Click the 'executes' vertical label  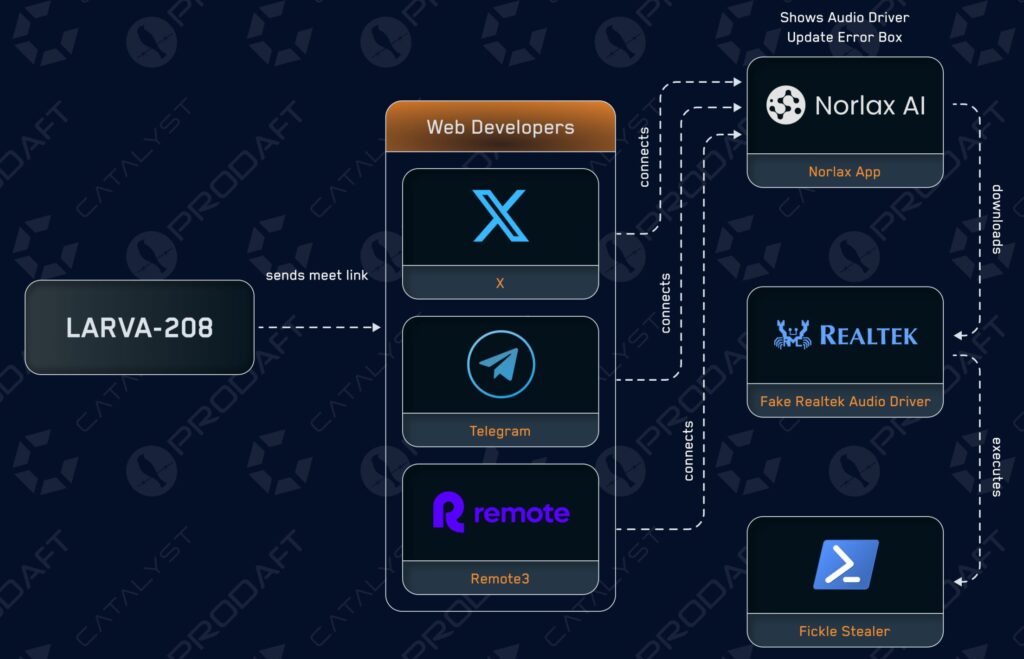(x=997, y=467)
